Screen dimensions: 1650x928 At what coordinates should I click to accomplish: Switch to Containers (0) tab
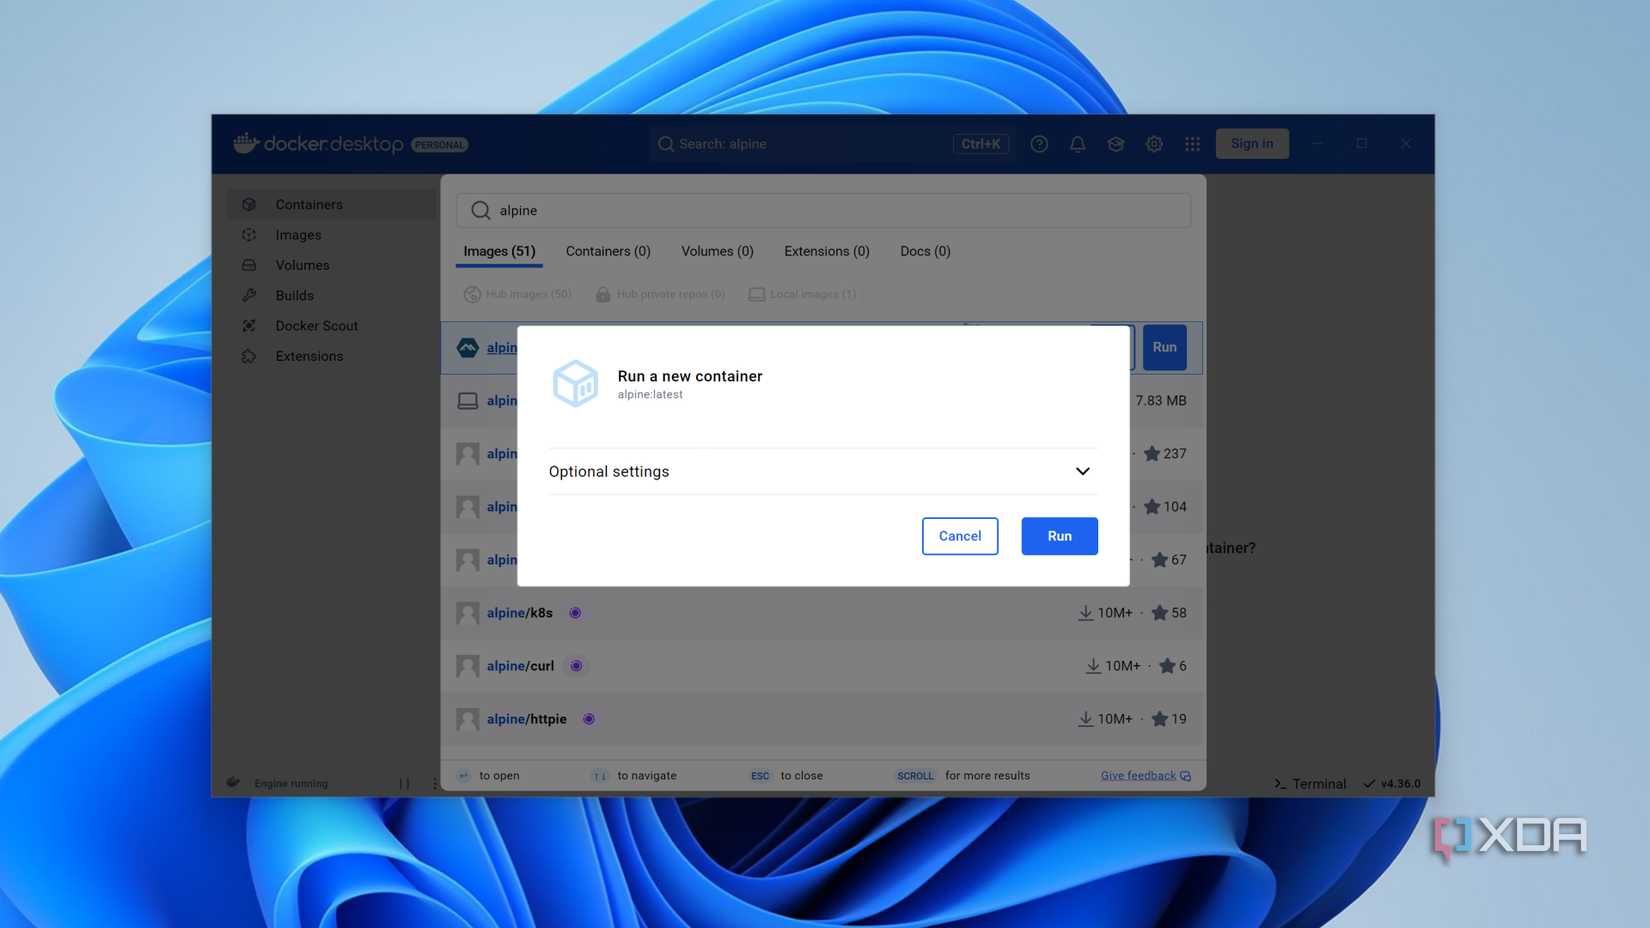[607, 251]
